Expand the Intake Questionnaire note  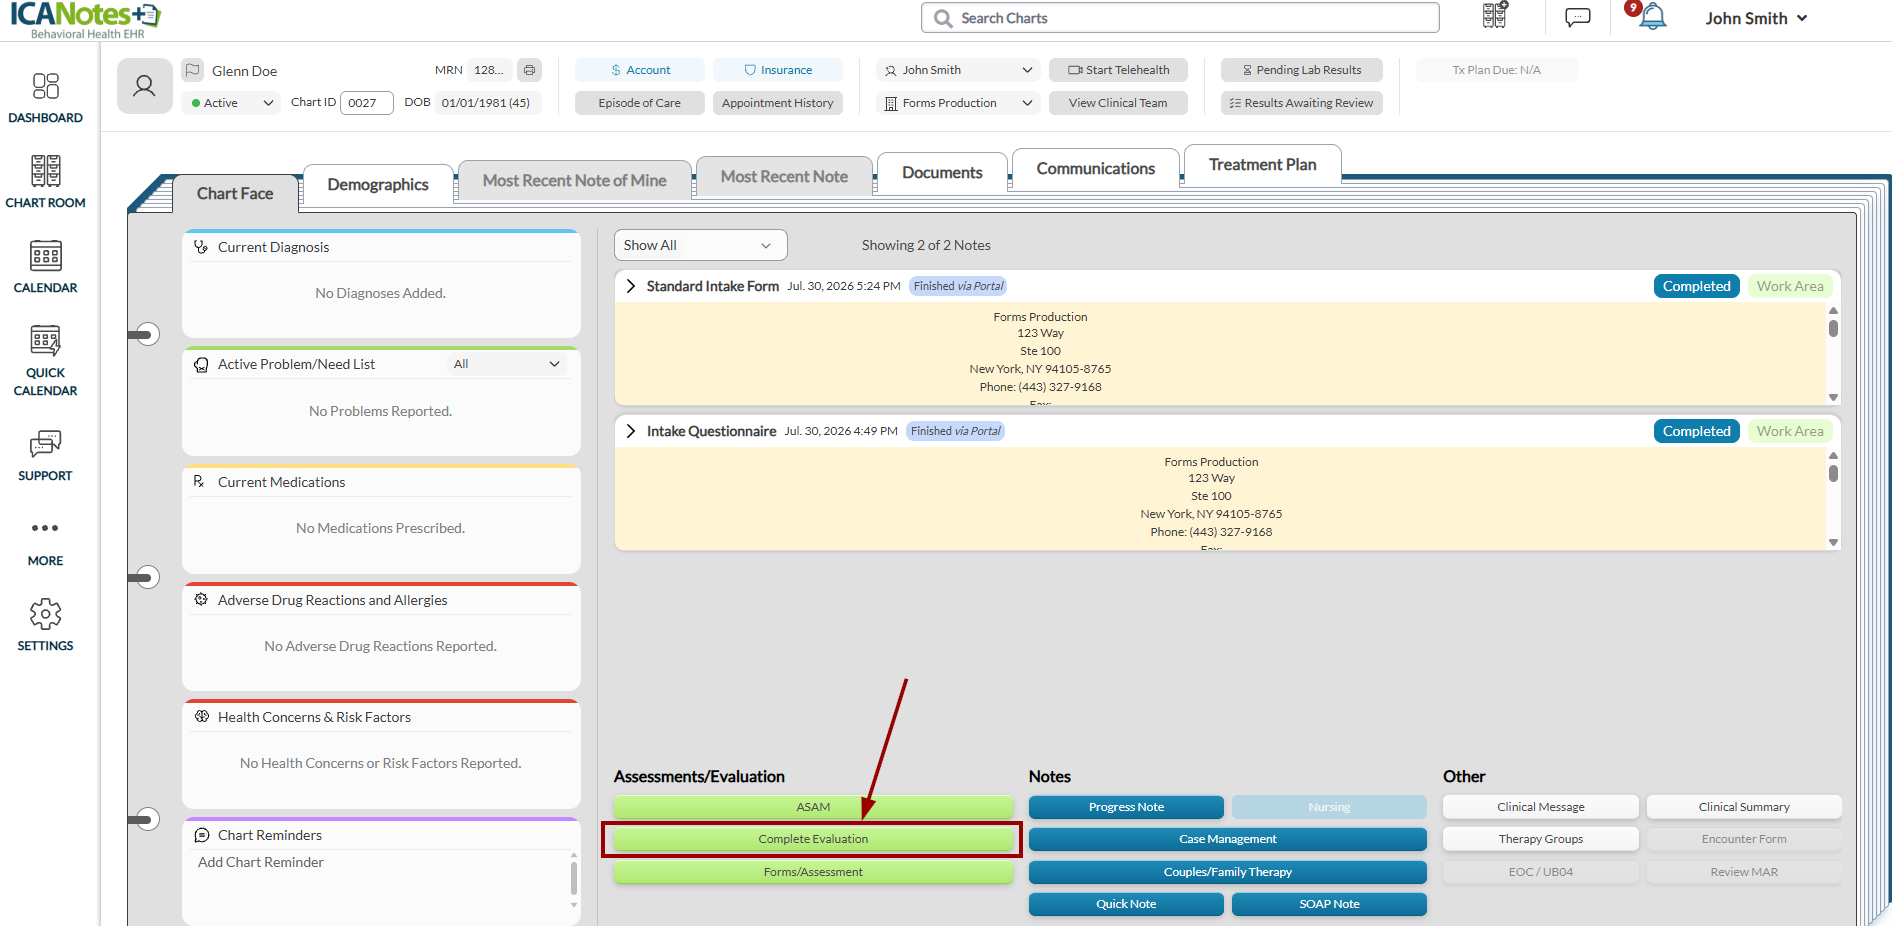630,431
